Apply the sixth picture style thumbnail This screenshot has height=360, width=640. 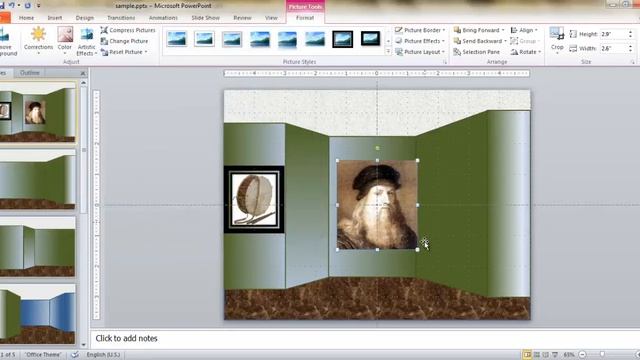coord(315,39)
